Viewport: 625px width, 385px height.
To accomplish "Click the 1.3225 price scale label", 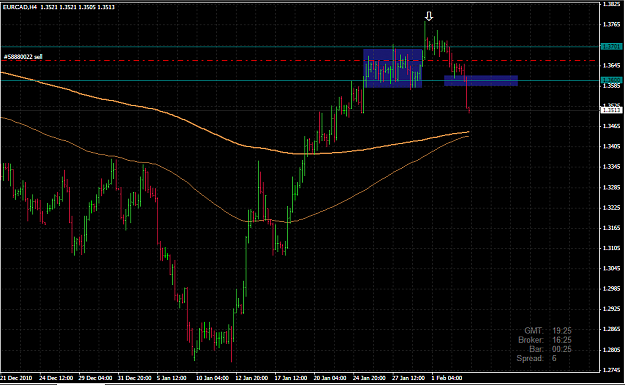I will [x=611, y=207].
